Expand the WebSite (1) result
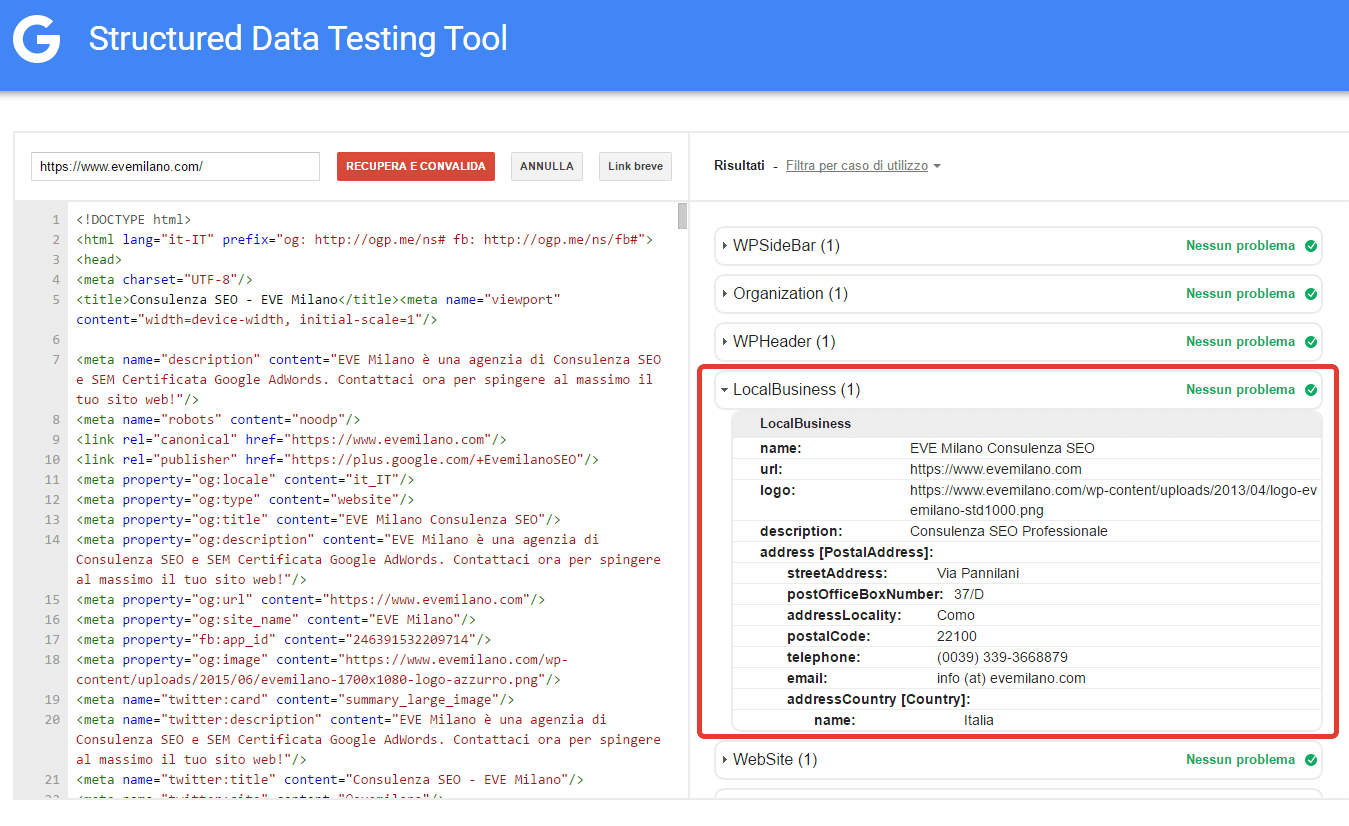The image size is (1349, 826). tap(1018, 760)
